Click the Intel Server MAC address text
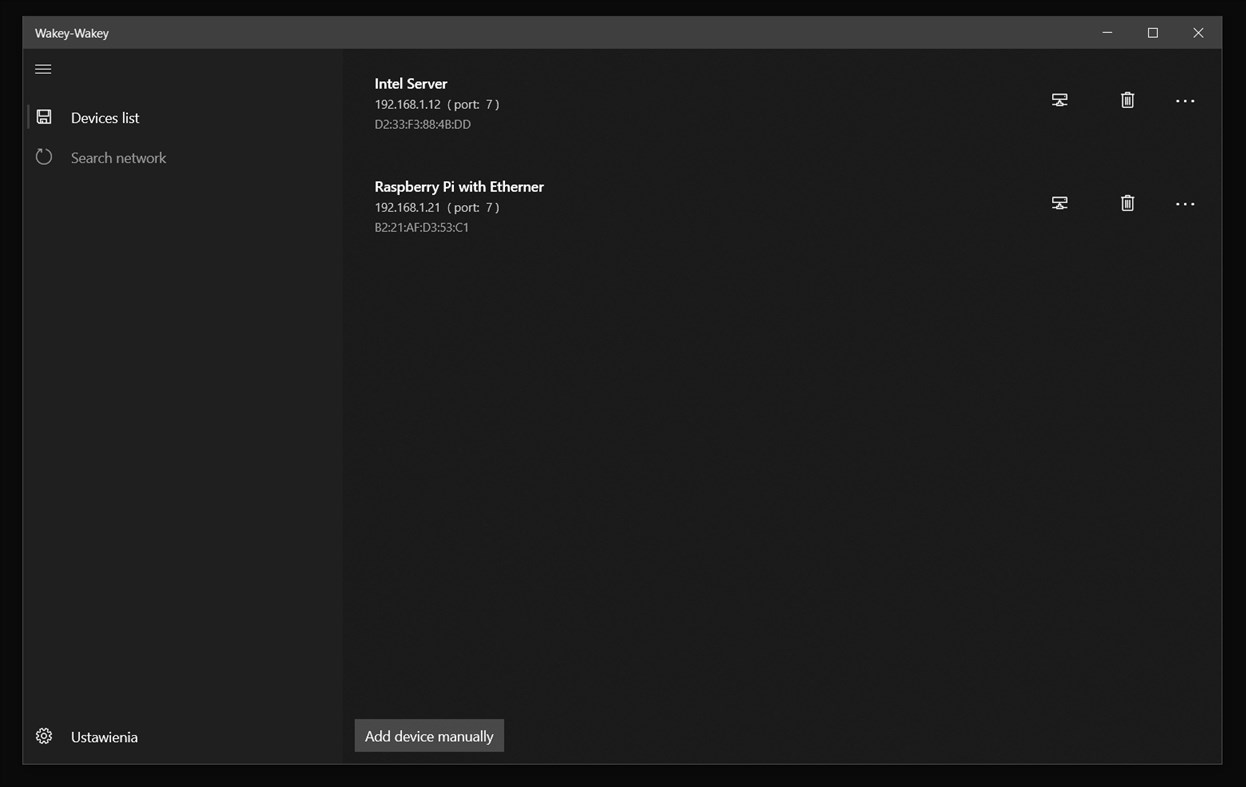 pos(422,124)
